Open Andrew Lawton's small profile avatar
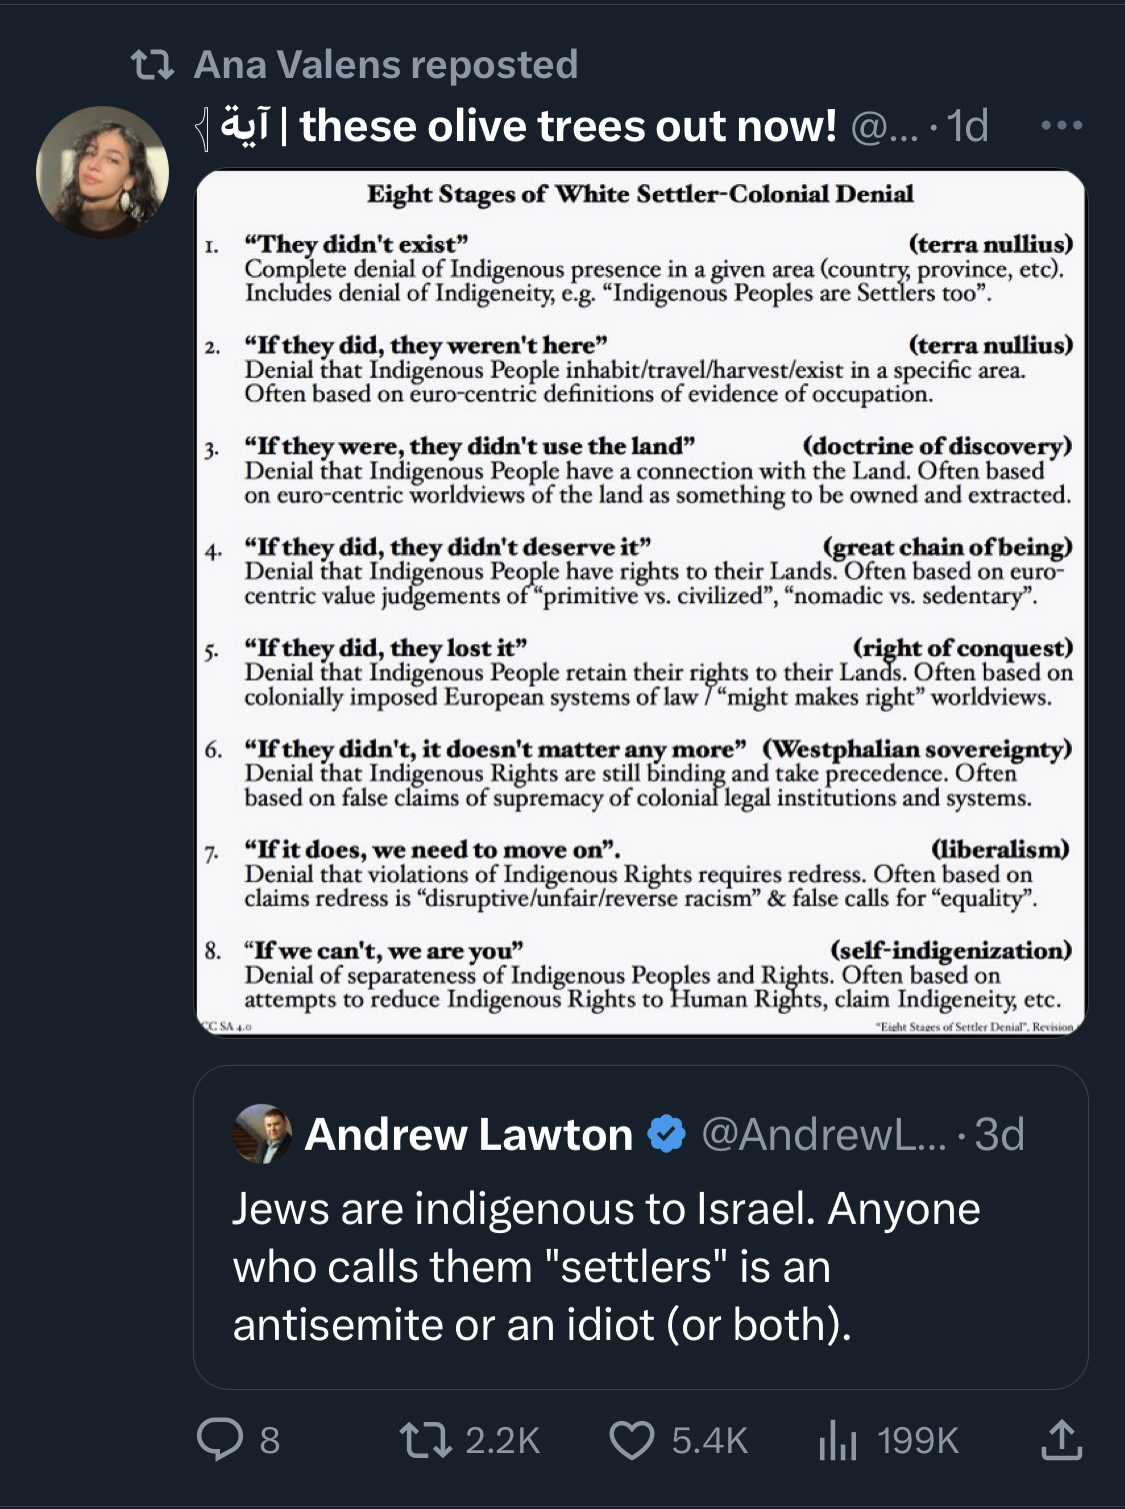Viewport: 1125px width, 1509px height. click(262, 1134)
